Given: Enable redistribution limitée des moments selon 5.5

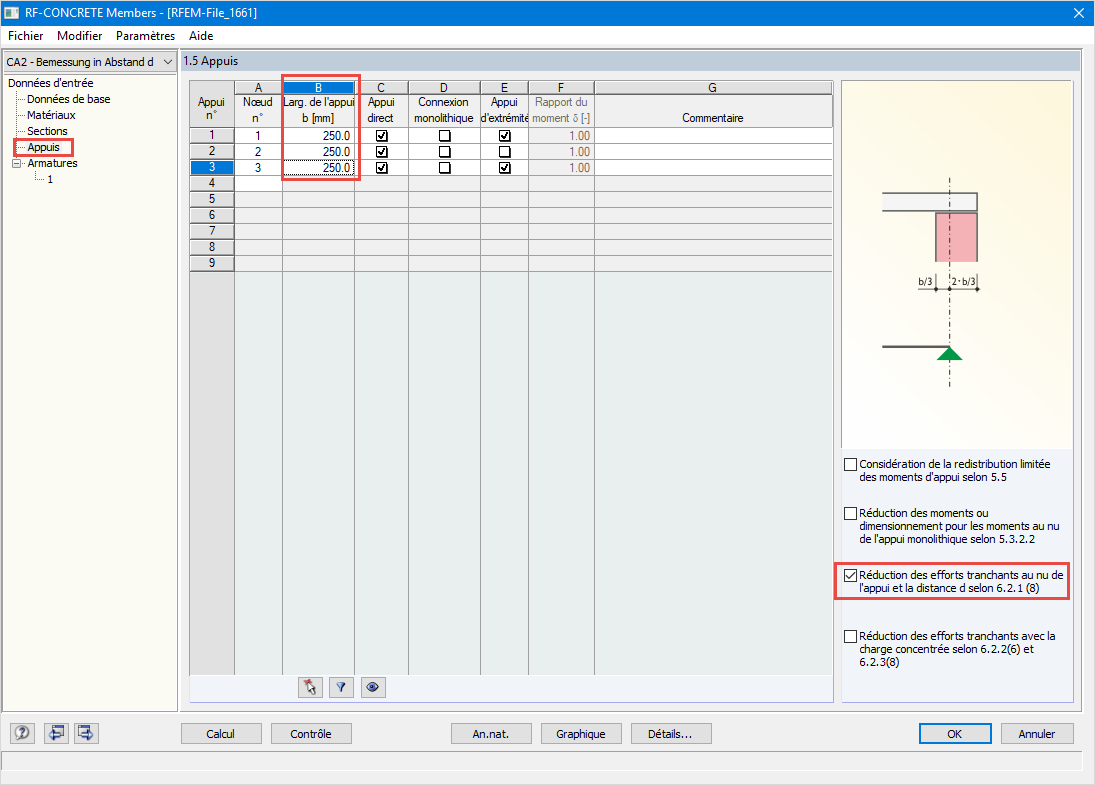Looking at the screenshot, I should pos(850,464).
